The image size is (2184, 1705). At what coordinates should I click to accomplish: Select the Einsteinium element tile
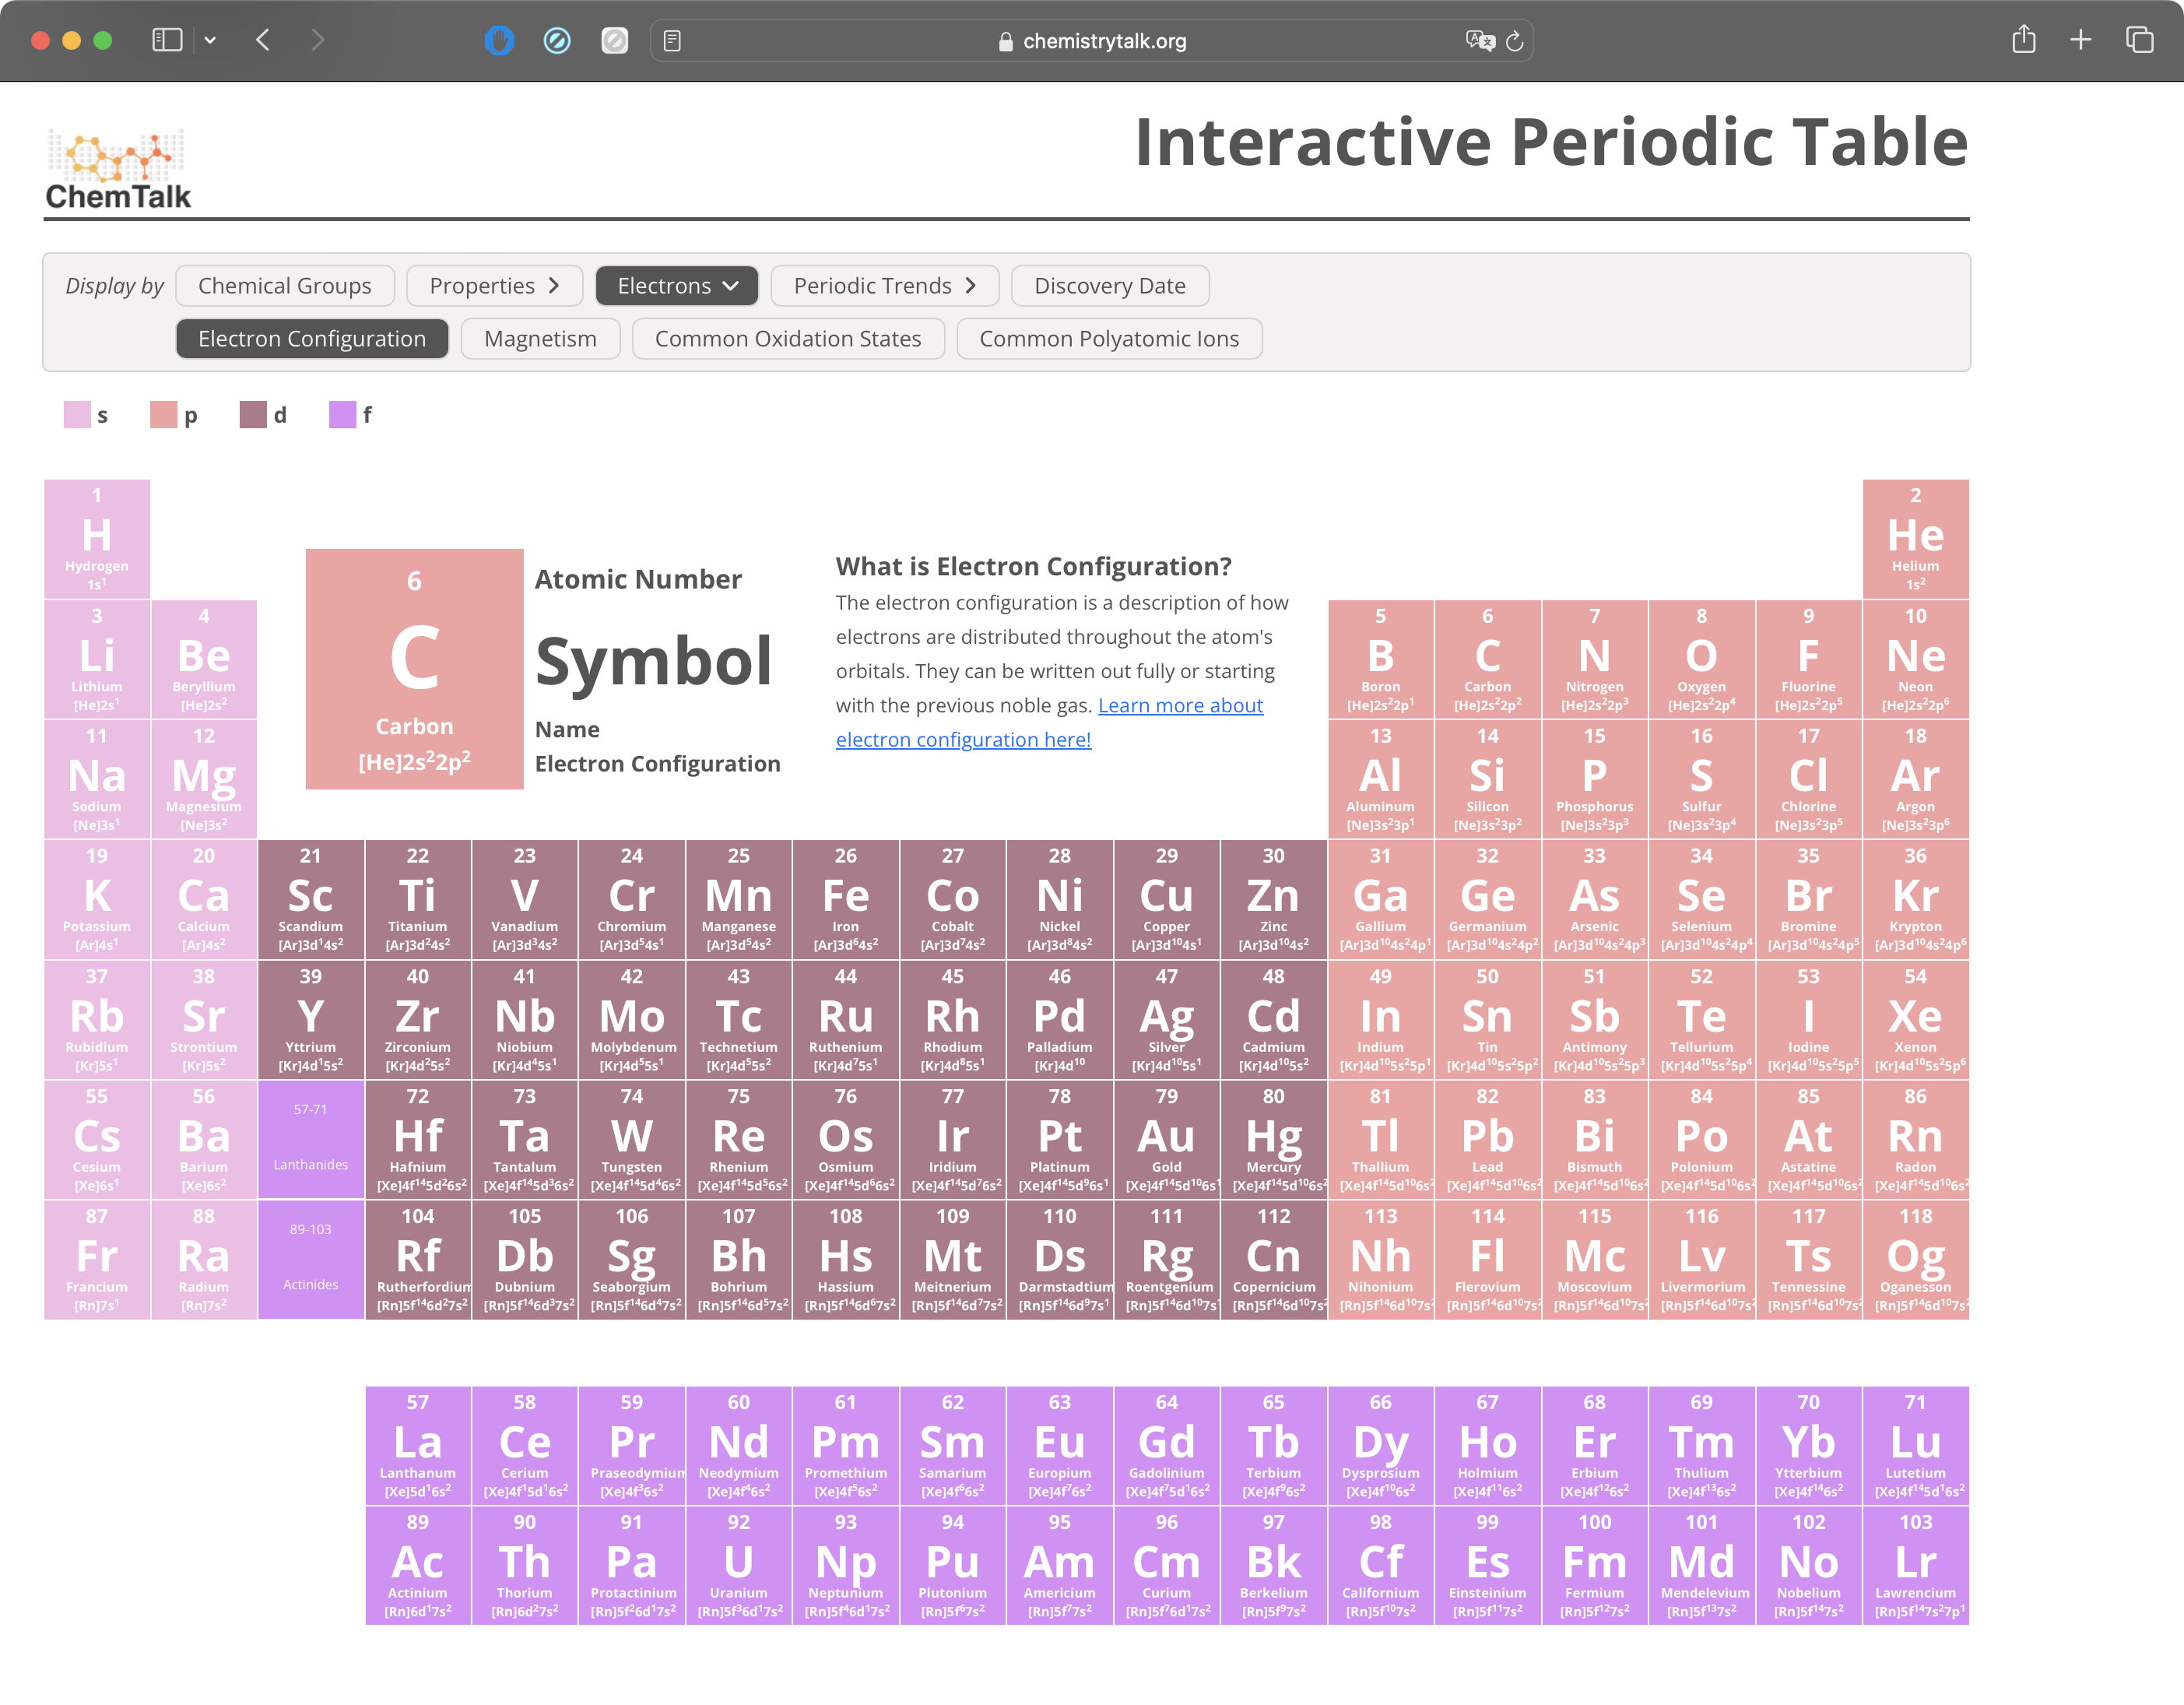point(1487,1565)
